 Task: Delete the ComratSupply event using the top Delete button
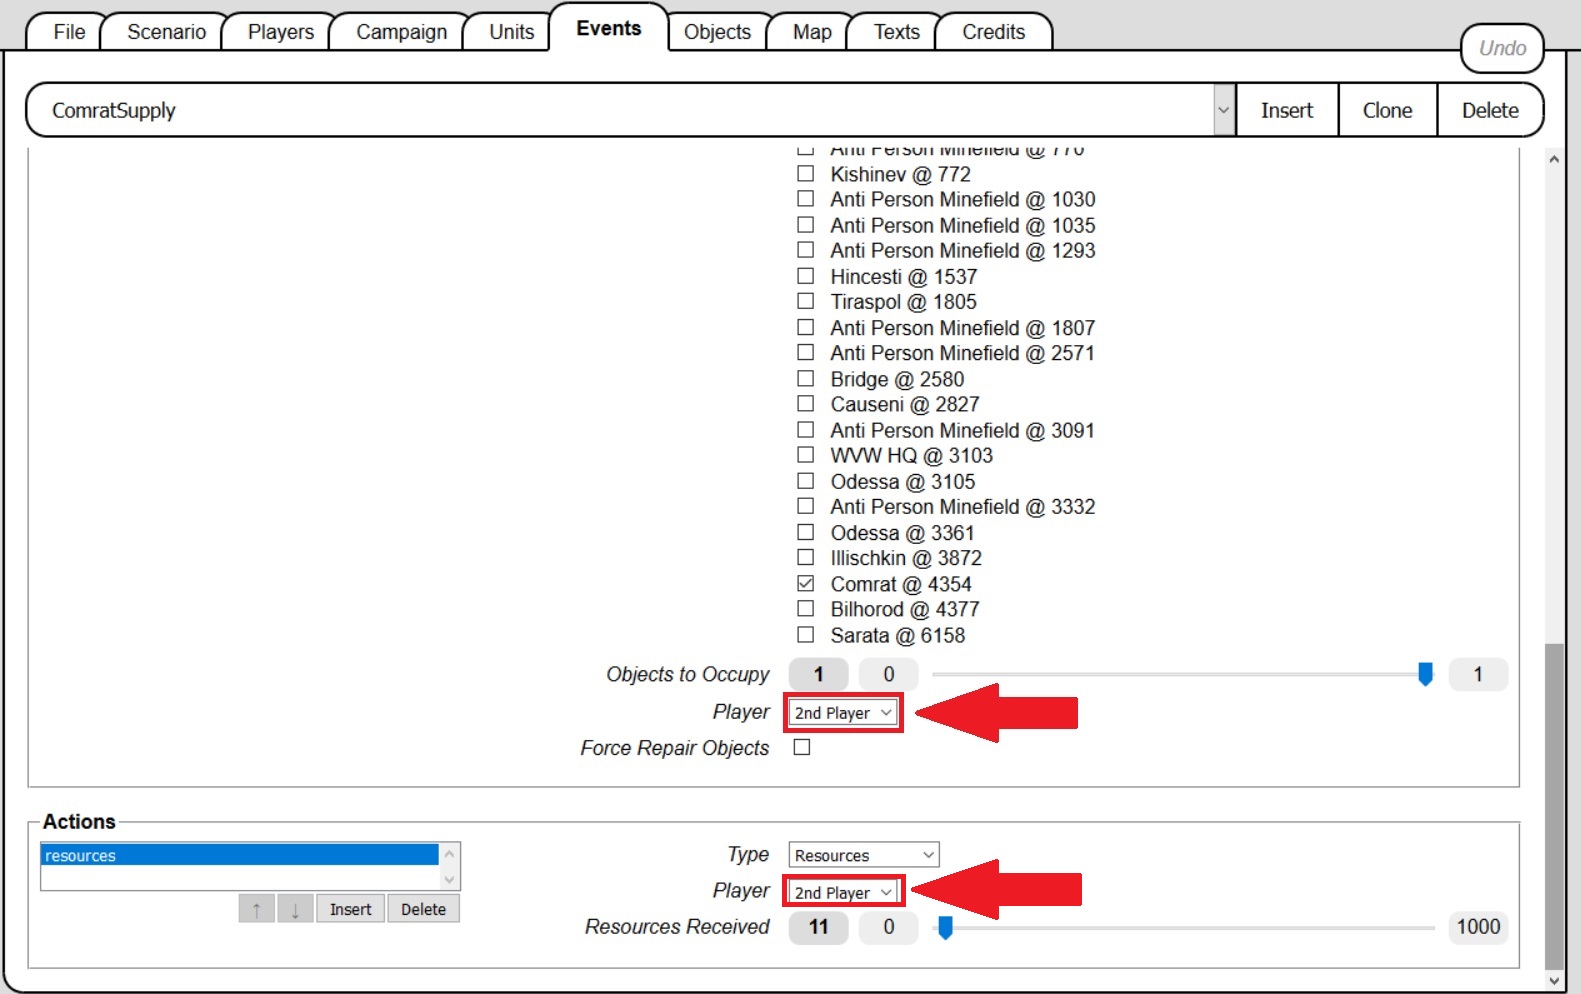point(1490,110)
